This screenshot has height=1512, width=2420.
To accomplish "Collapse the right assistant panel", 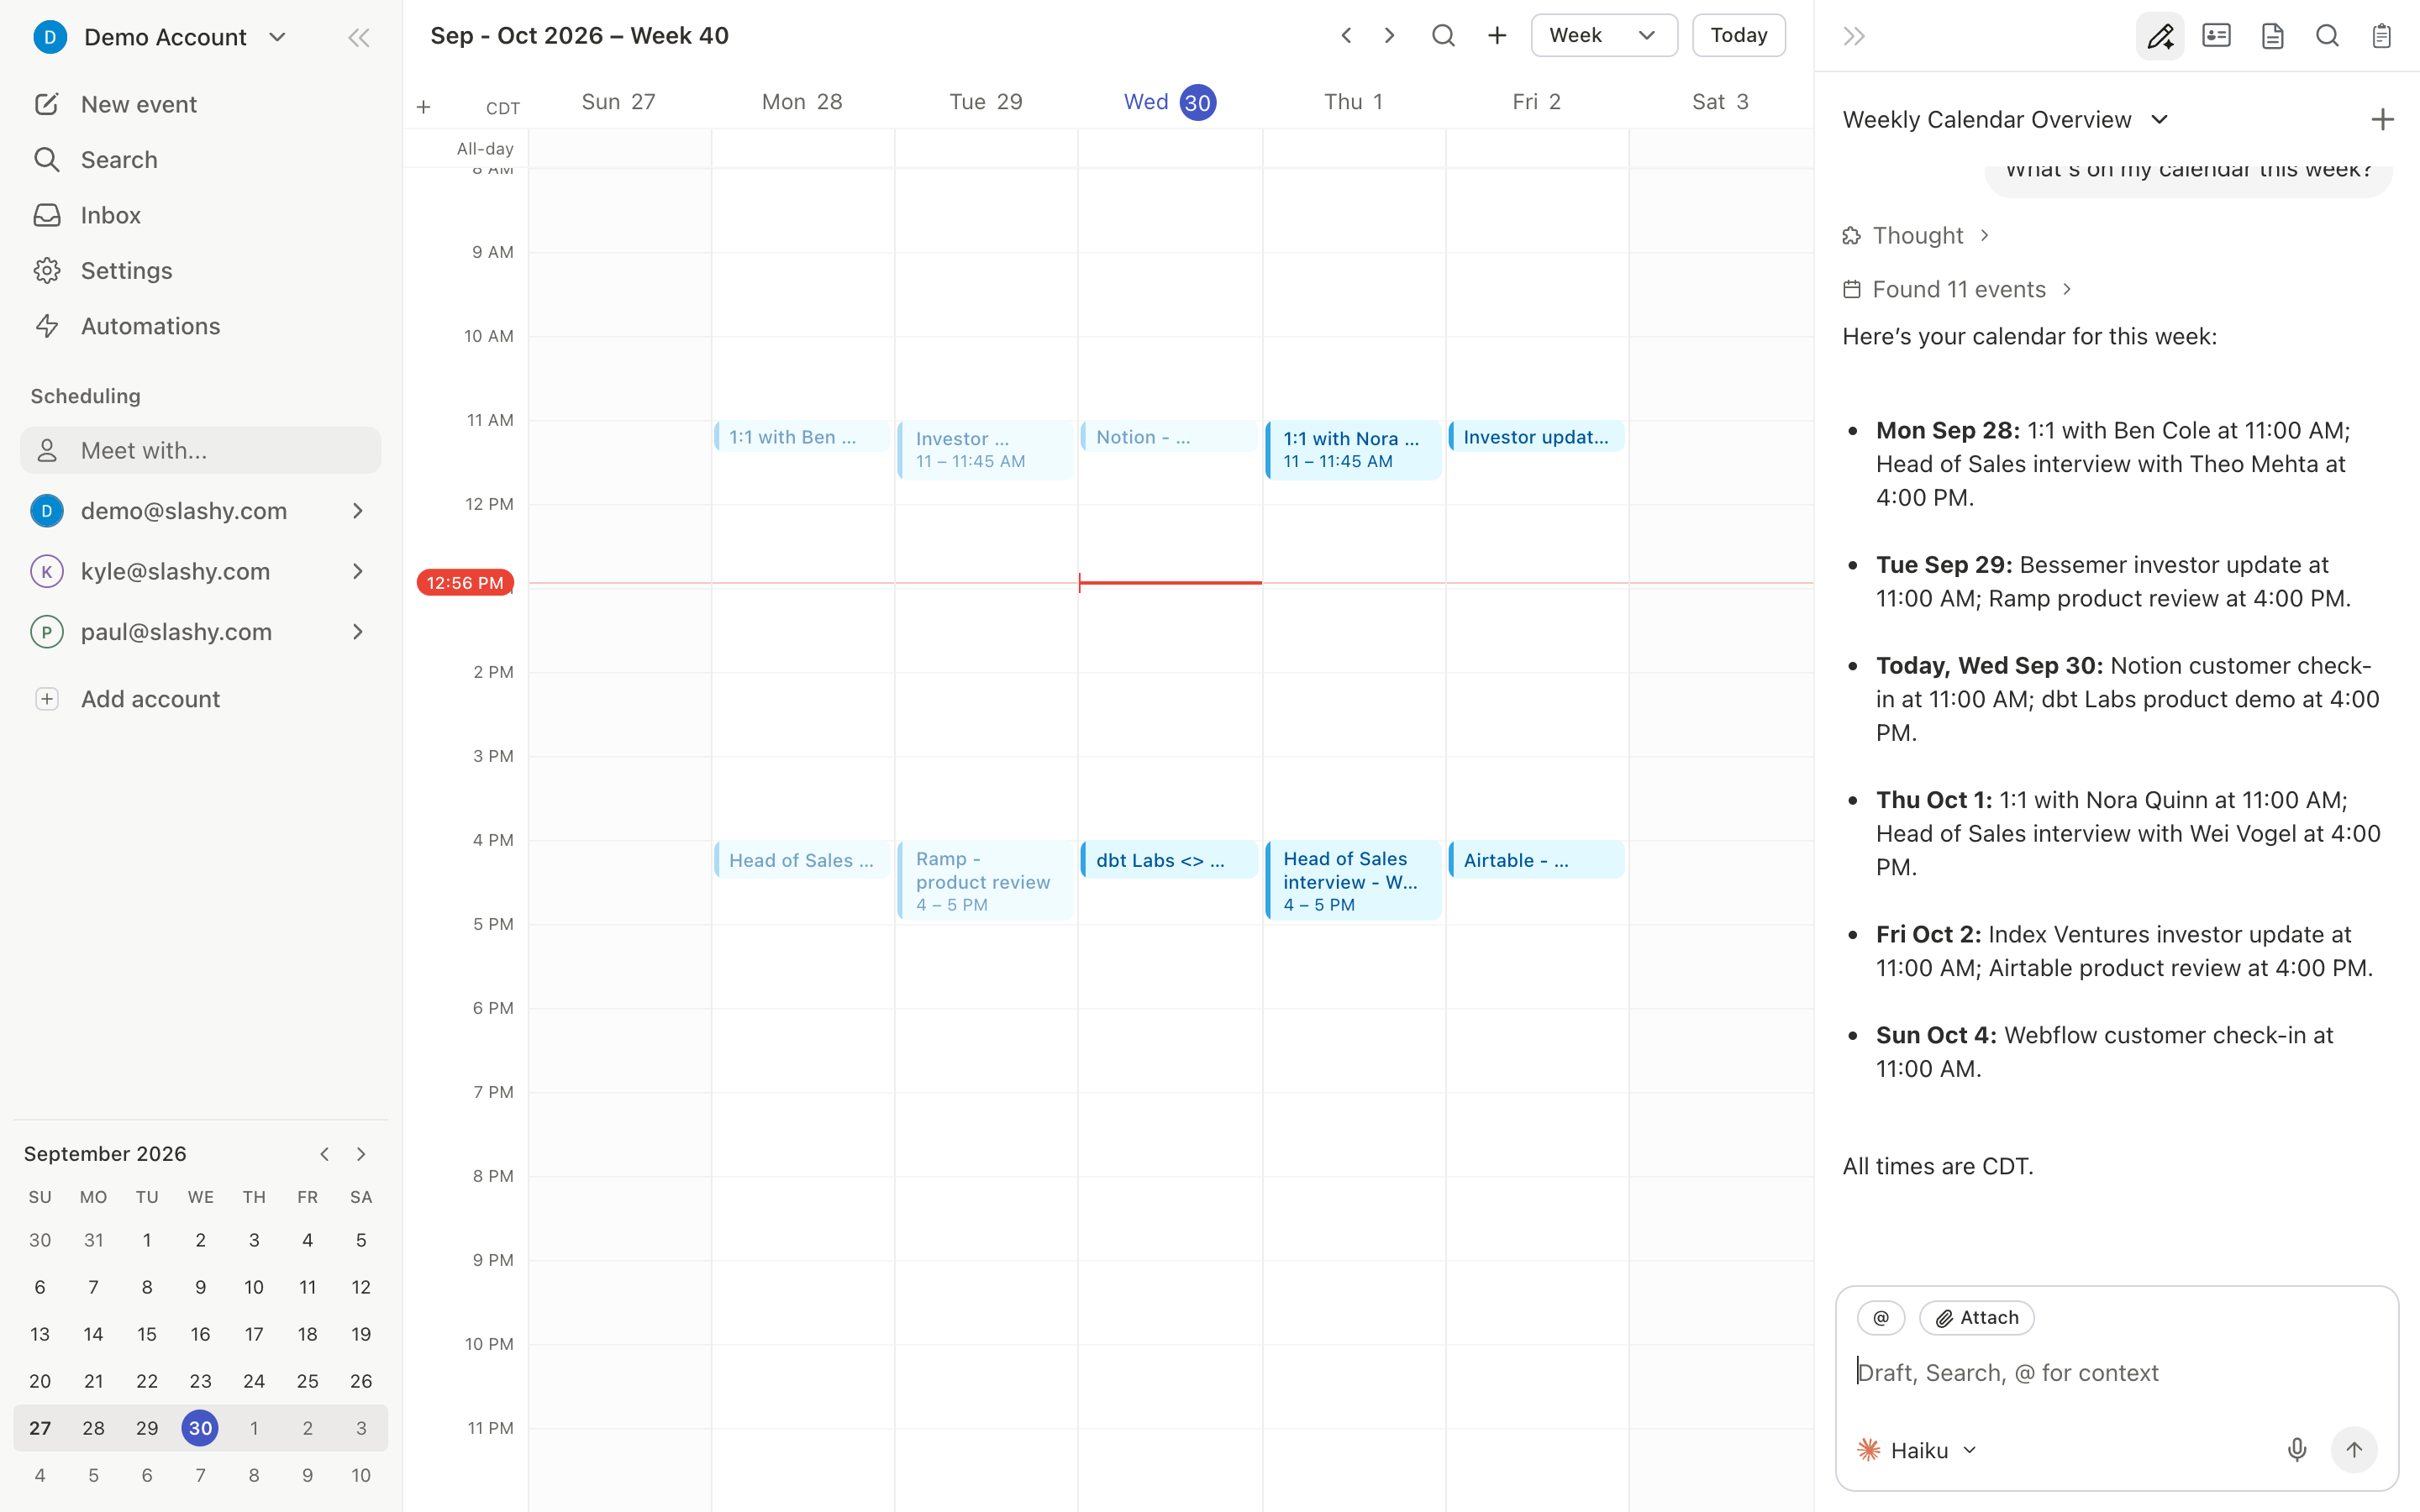I will click(1854, 36).
